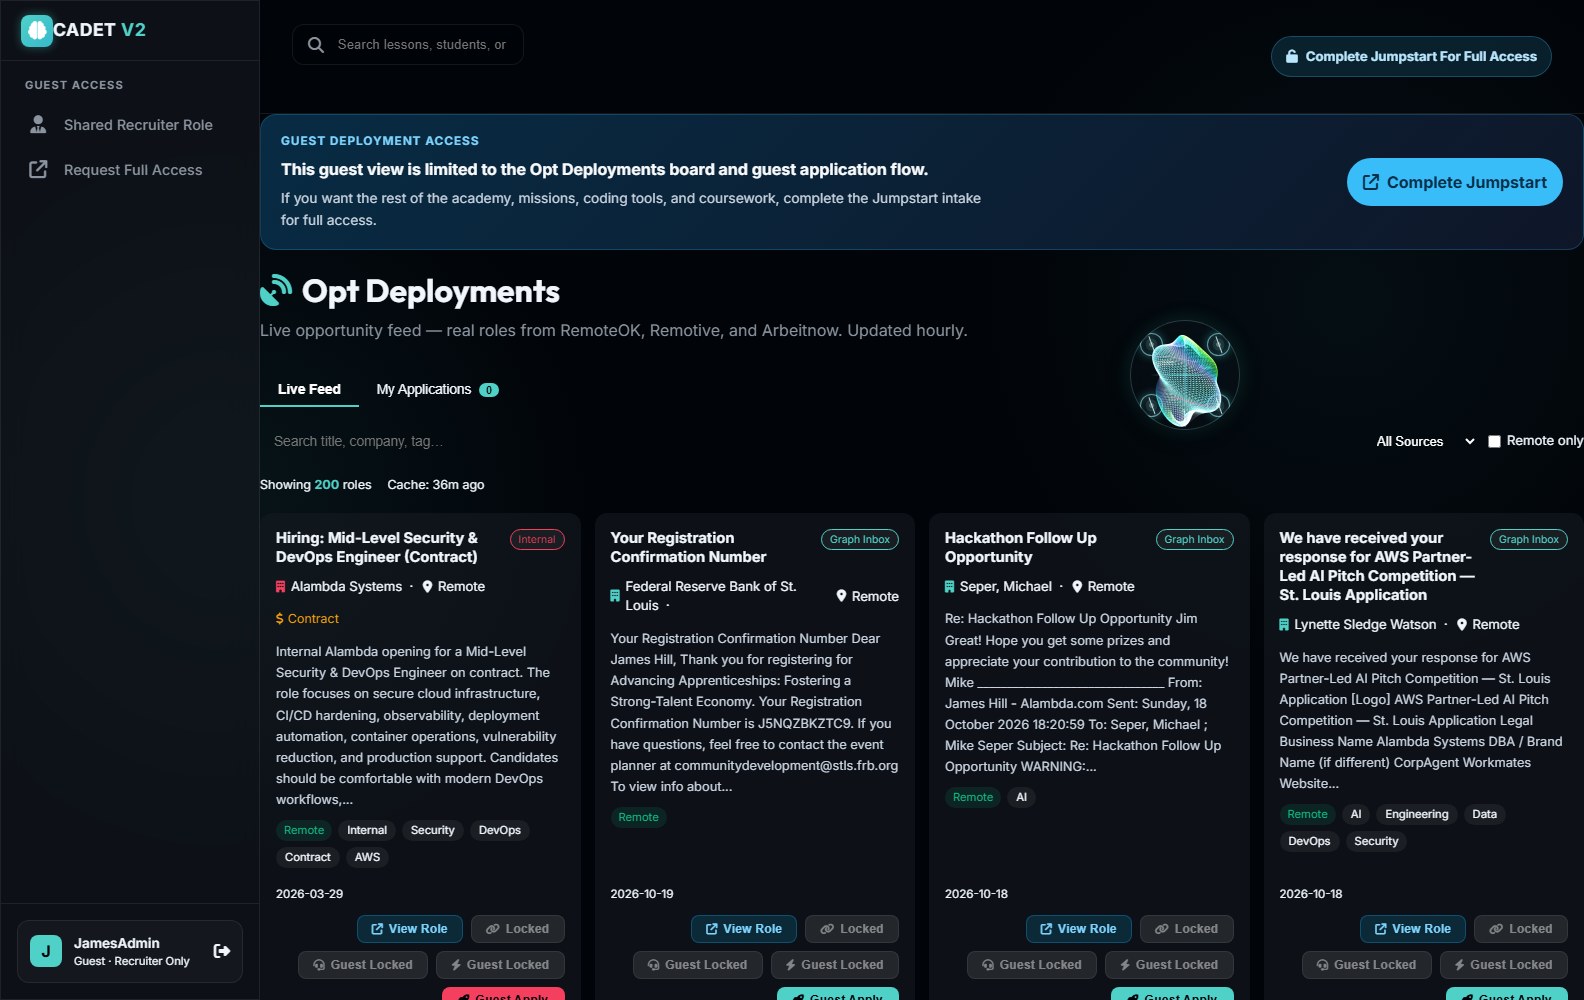View Role for Mid-Level Security & DevOps Engineer
1584x1000 pixels.
[x=410, y=929]
